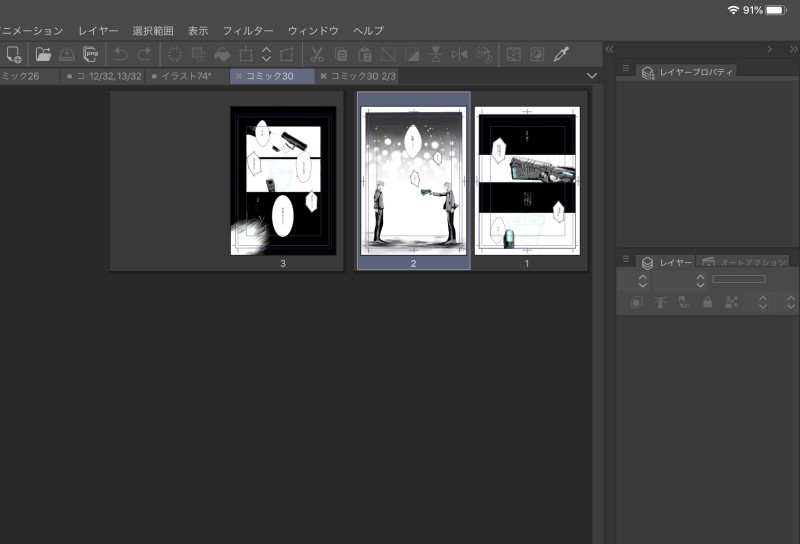Select the page 2 thumbnail
The image size is (800, 544).
click(413, 181)
